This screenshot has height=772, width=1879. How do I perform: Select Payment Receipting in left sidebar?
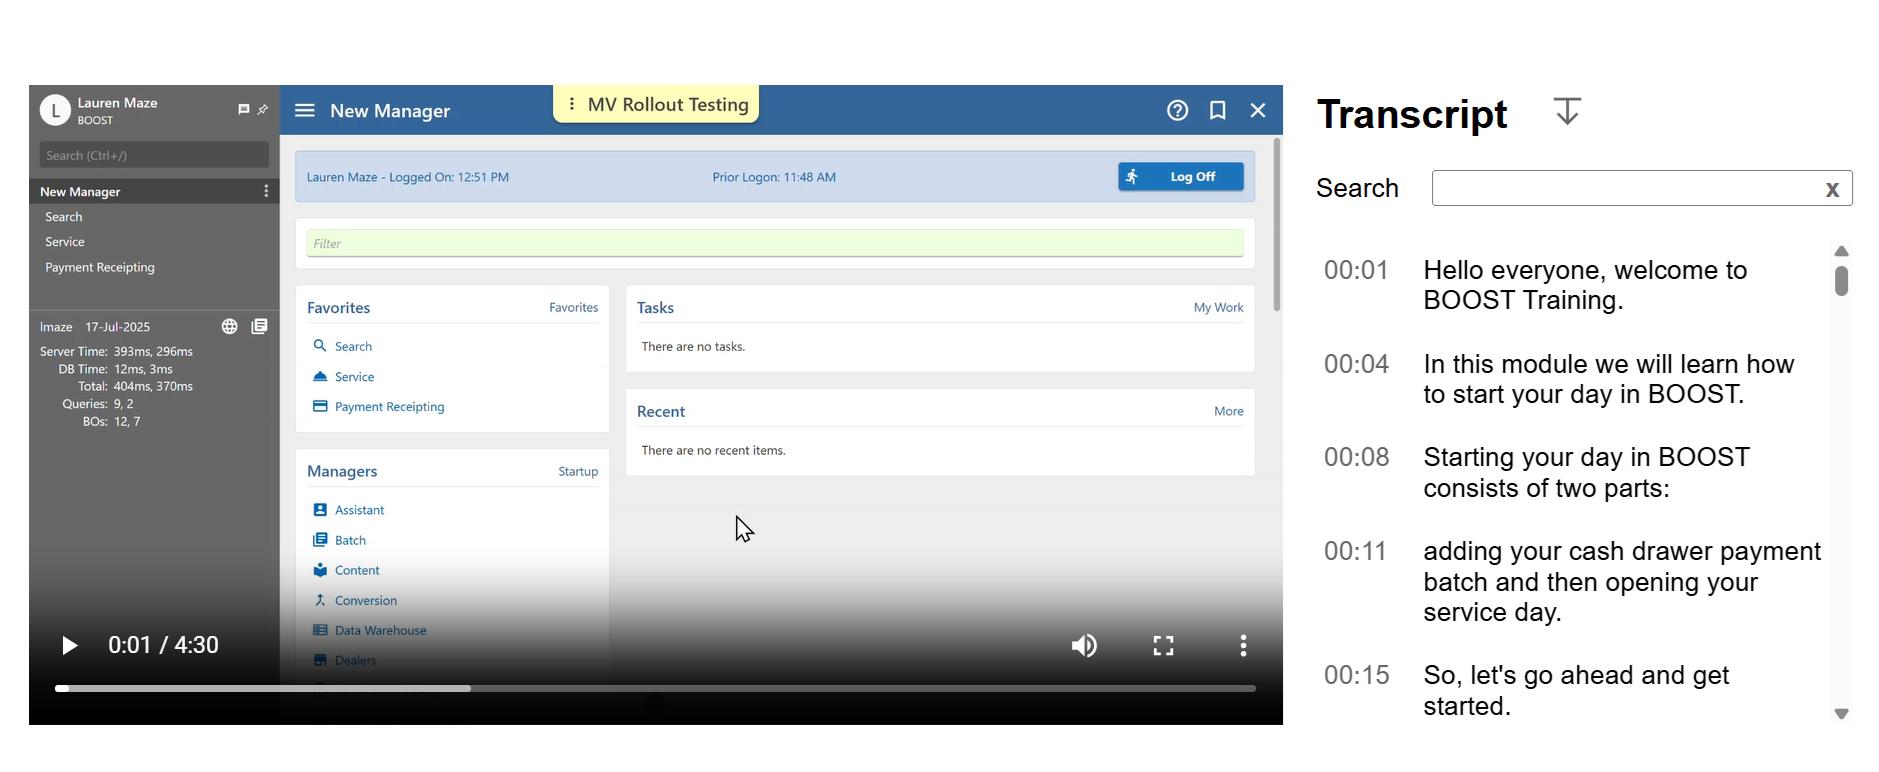100,268
